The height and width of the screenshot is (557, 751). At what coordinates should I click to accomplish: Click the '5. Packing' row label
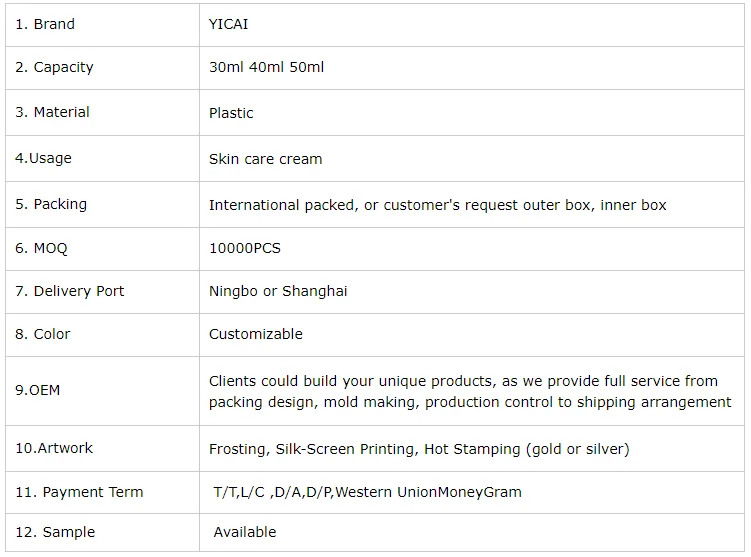click(x=51, y=204)
